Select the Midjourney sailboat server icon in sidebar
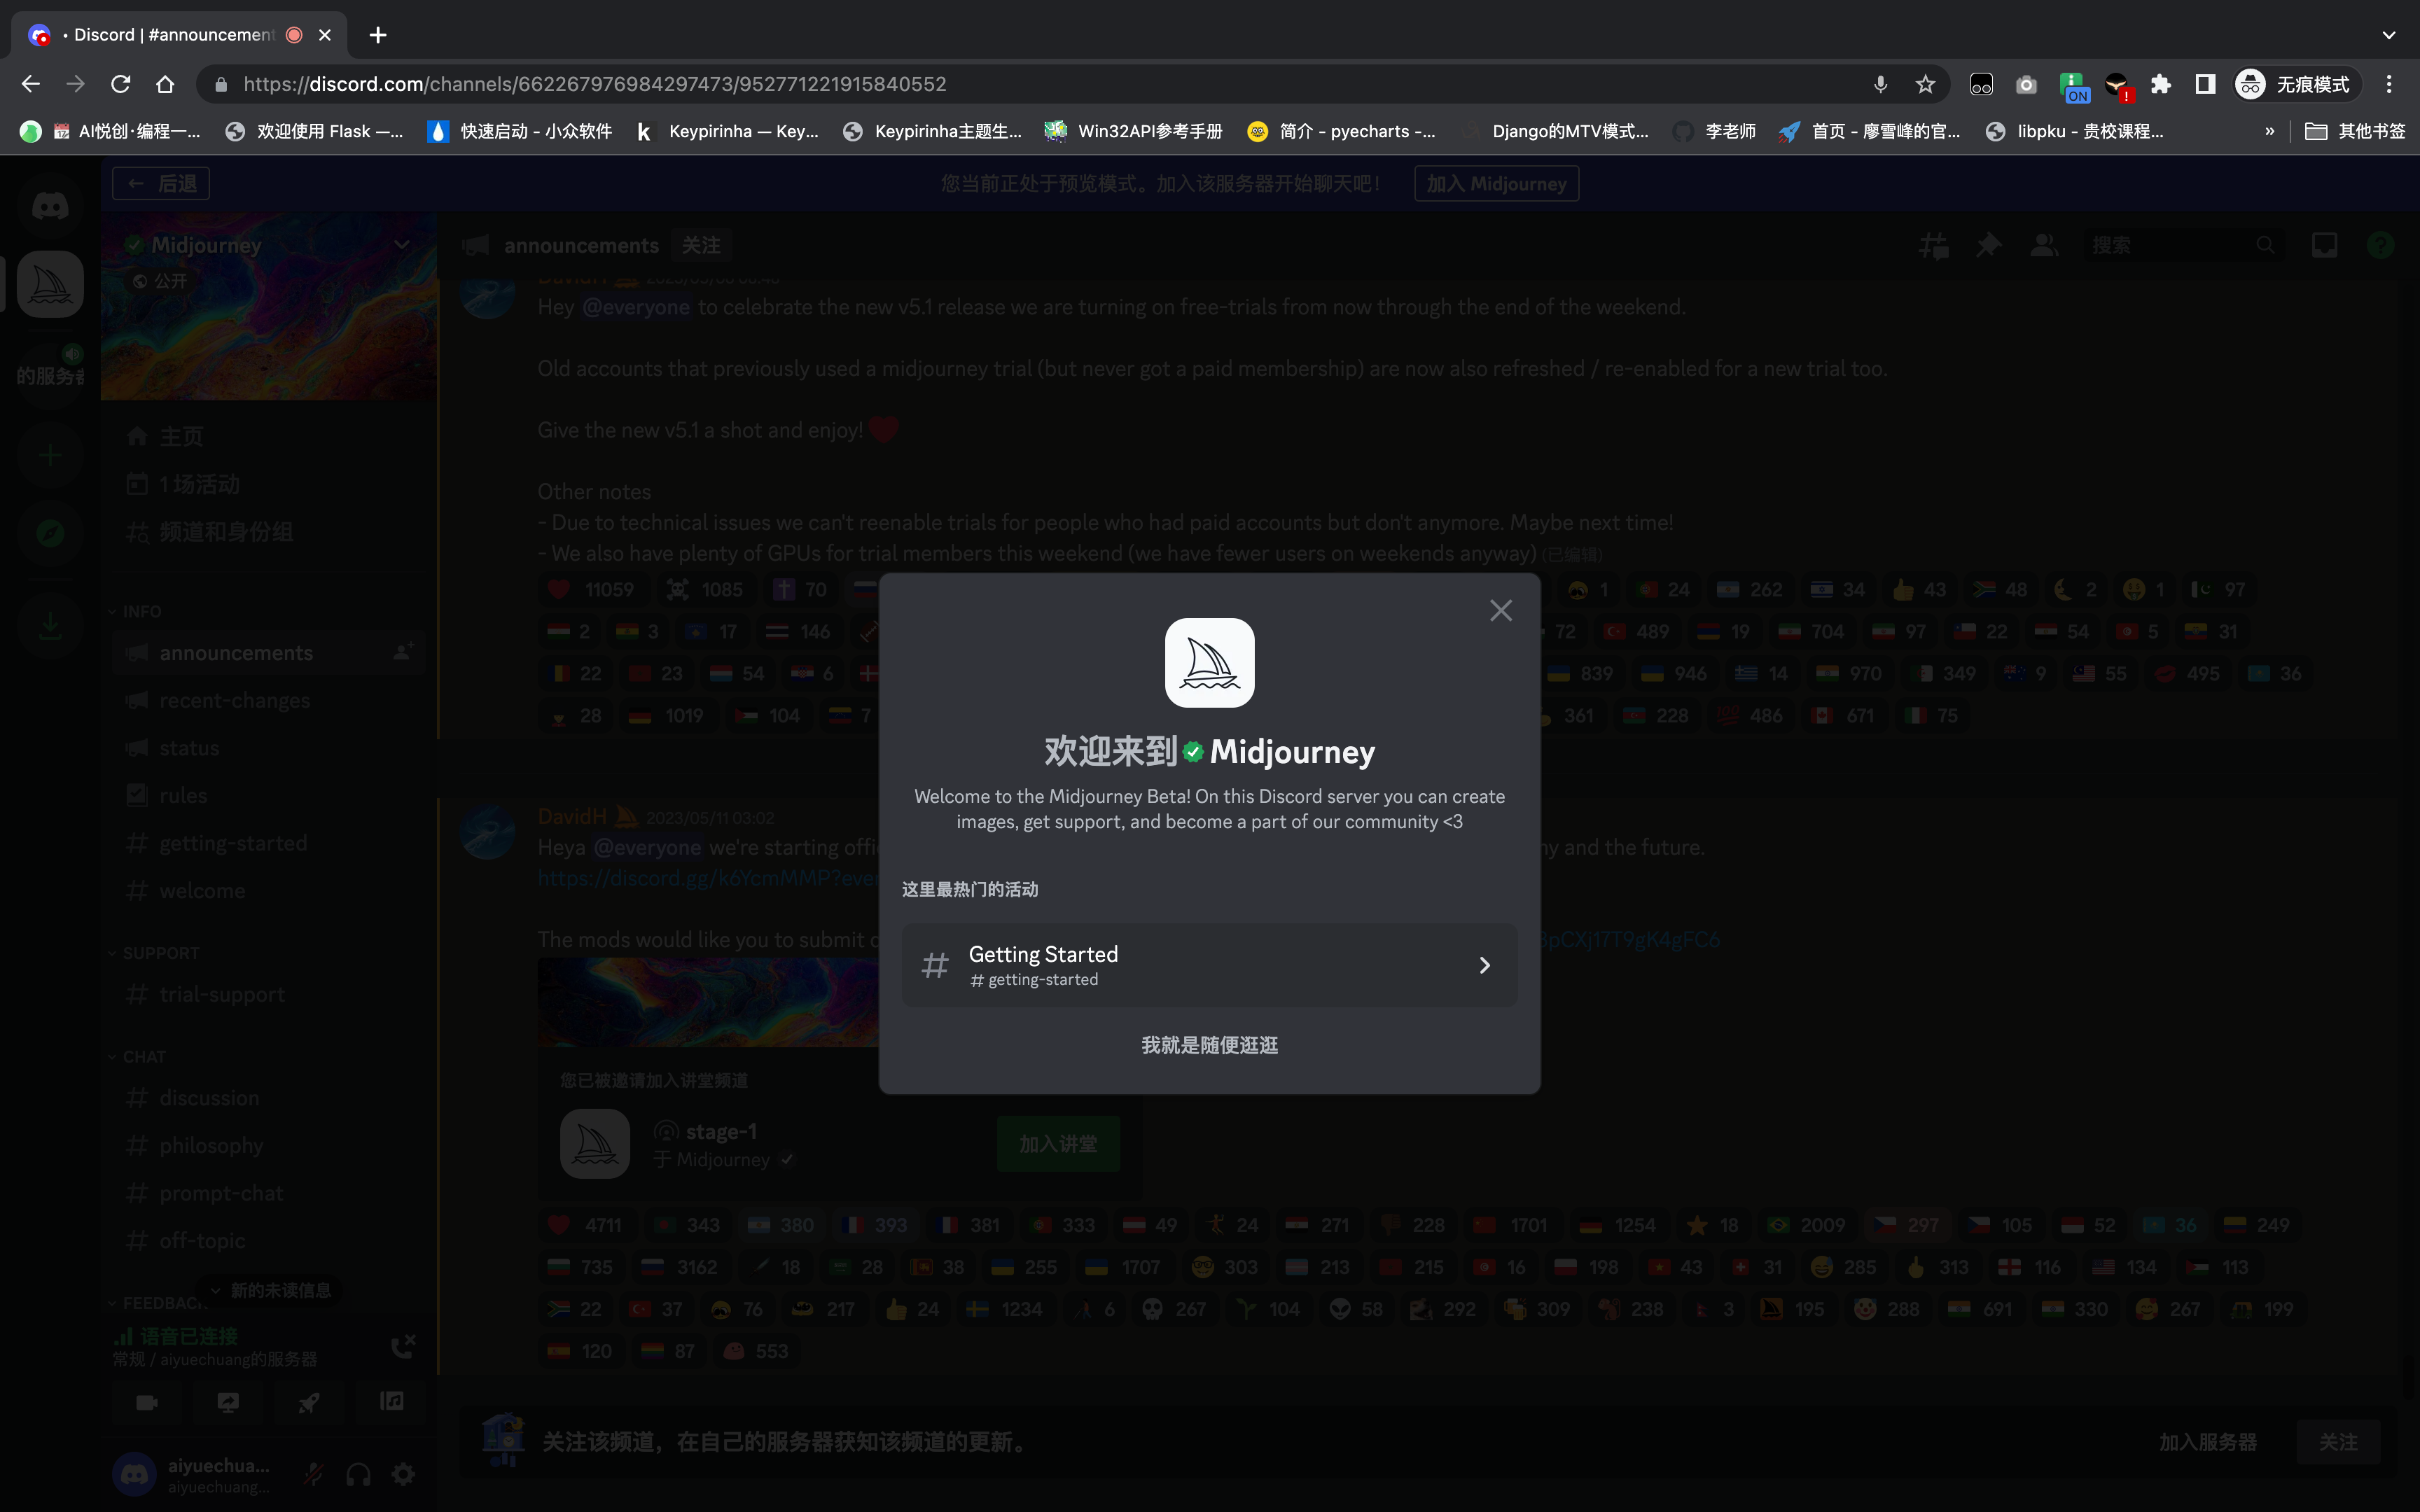 [50, 285]
